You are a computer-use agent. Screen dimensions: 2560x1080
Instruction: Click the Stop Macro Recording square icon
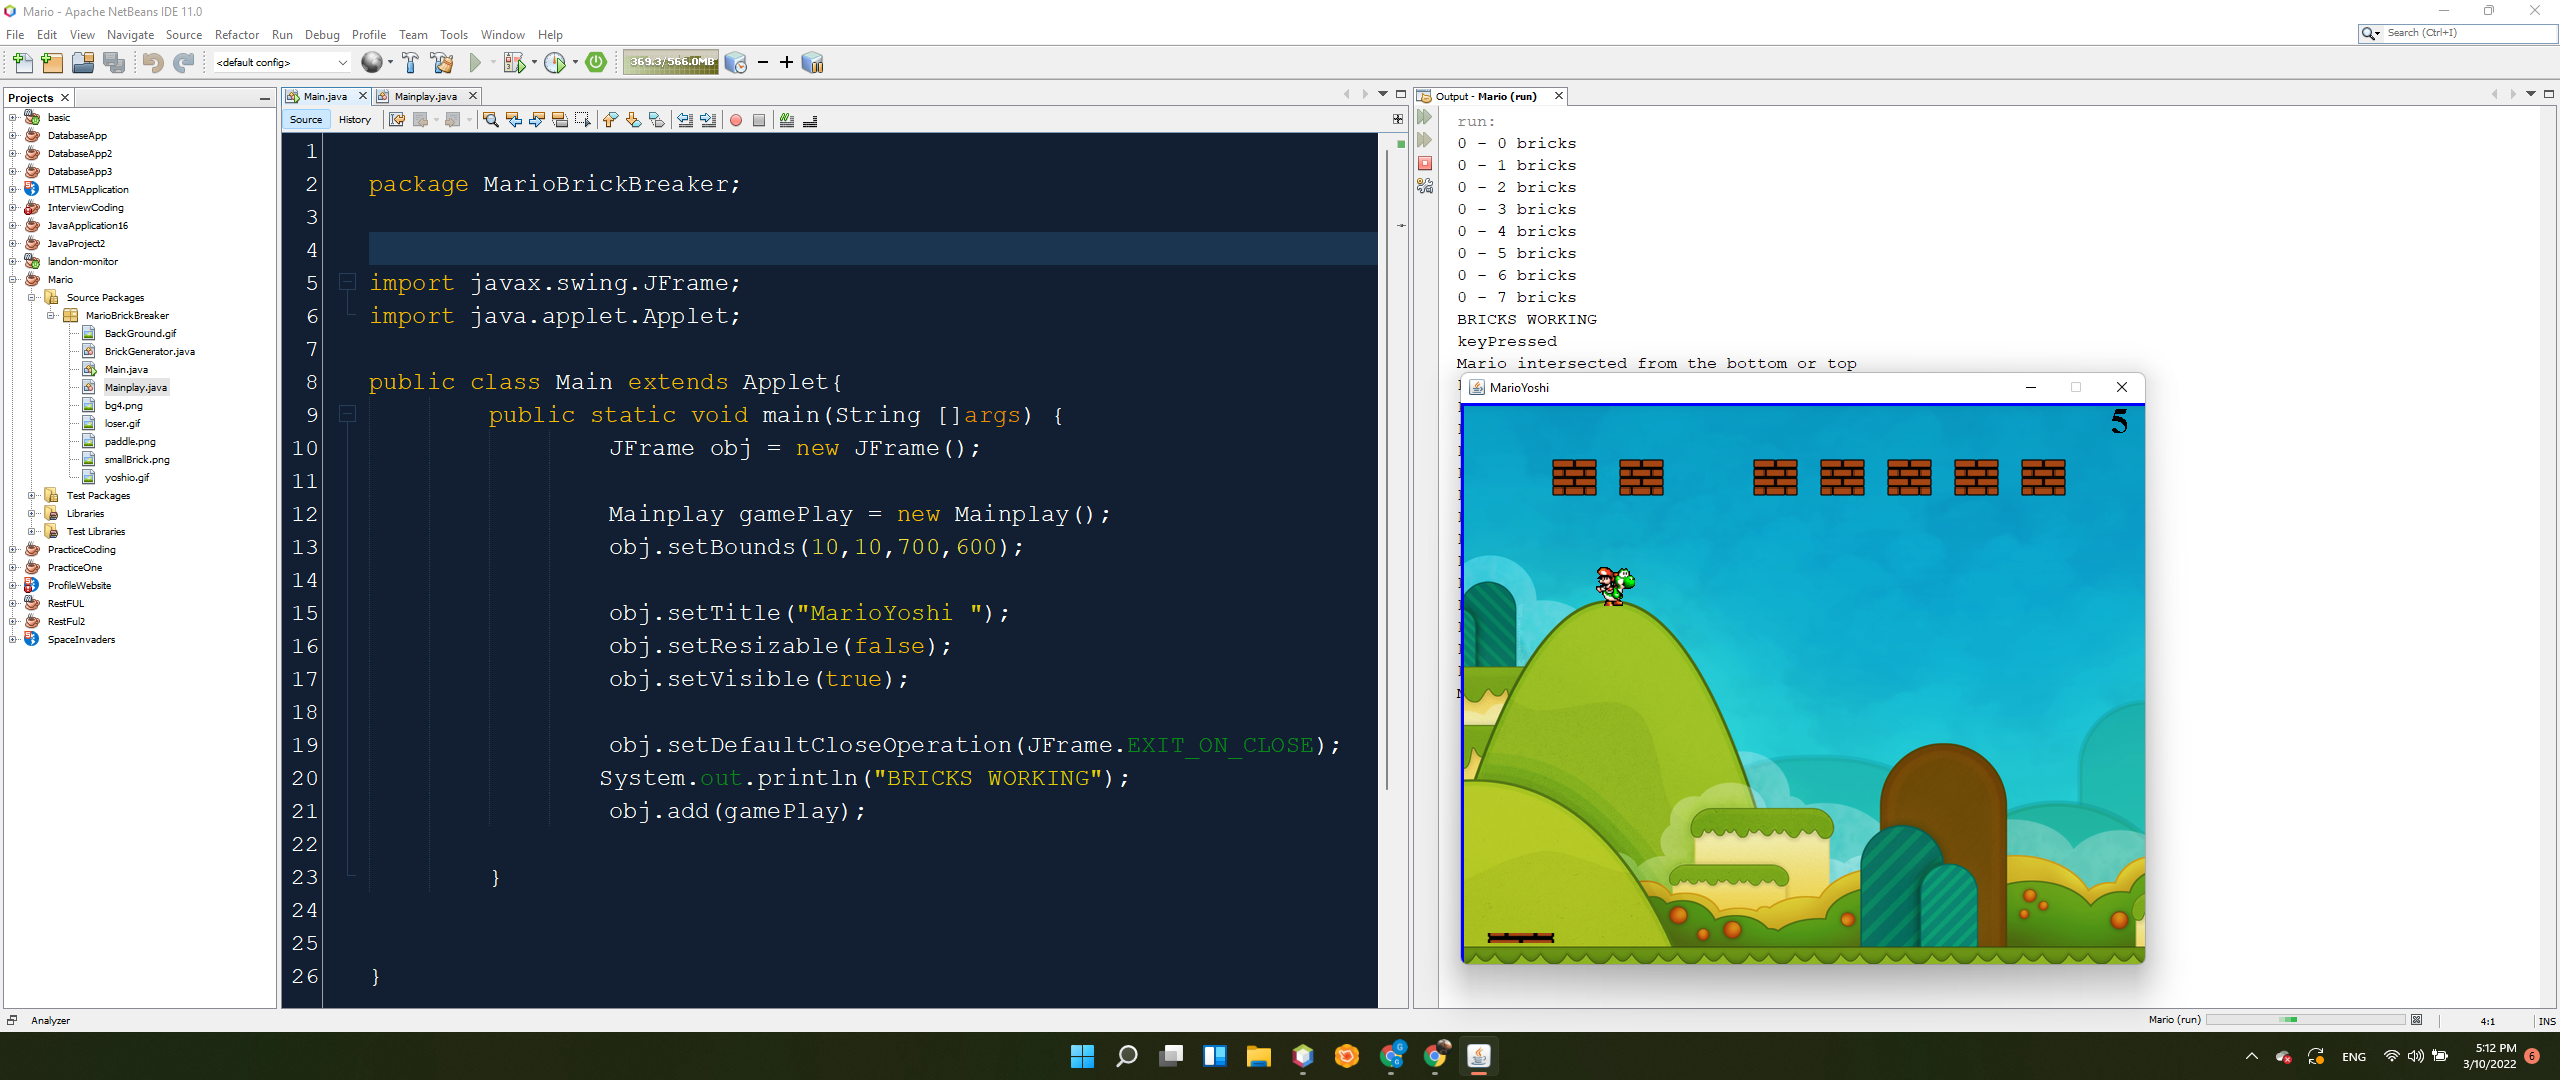[759, 120]
